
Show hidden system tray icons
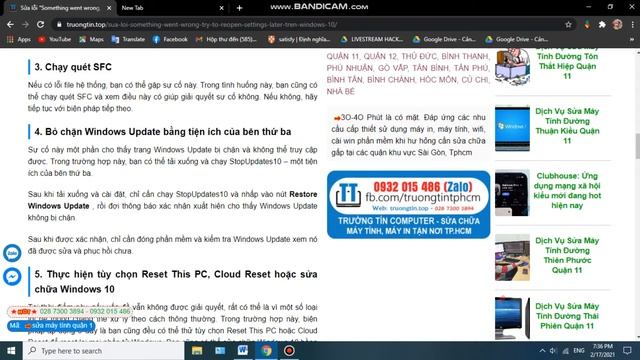(x=542, y=351)
